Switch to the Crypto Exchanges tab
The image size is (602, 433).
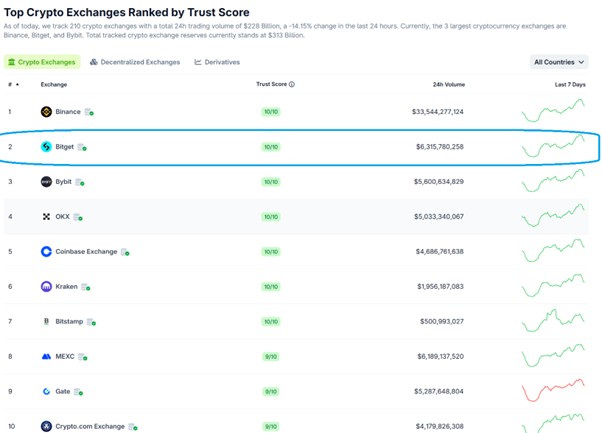42,62
